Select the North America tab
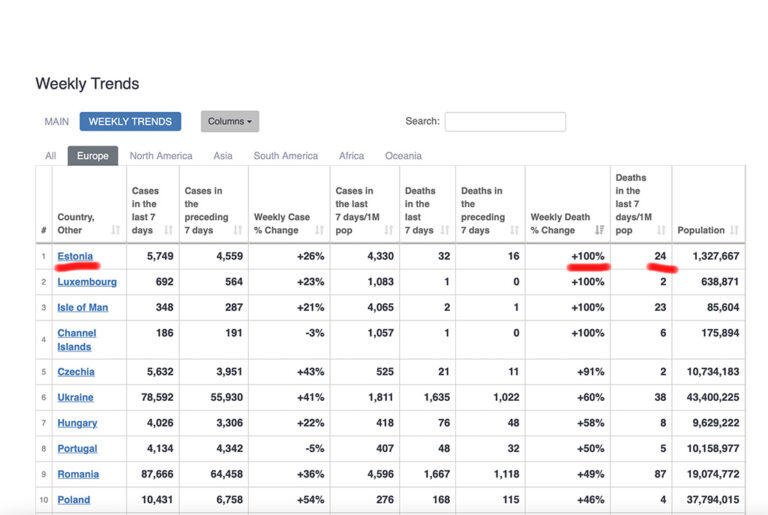Image resolution: width=768 pixels, height=515 pixels. (161, 156)
